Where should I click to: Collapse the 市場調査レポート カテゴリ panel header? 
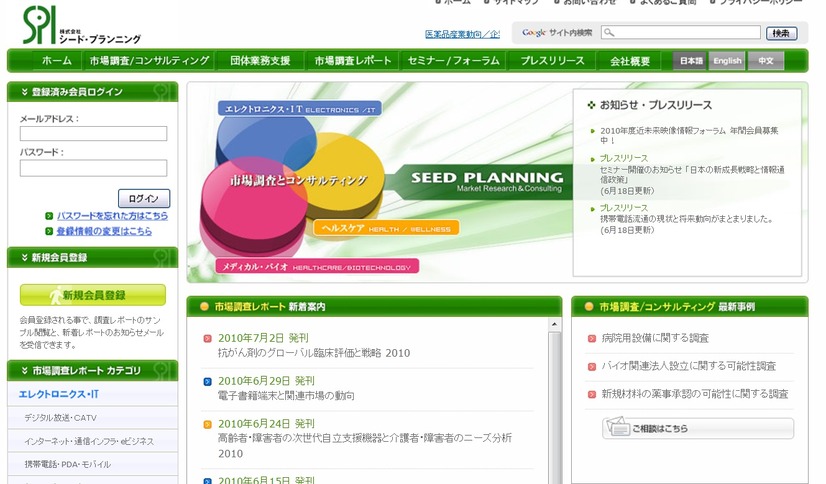[93, 371]
